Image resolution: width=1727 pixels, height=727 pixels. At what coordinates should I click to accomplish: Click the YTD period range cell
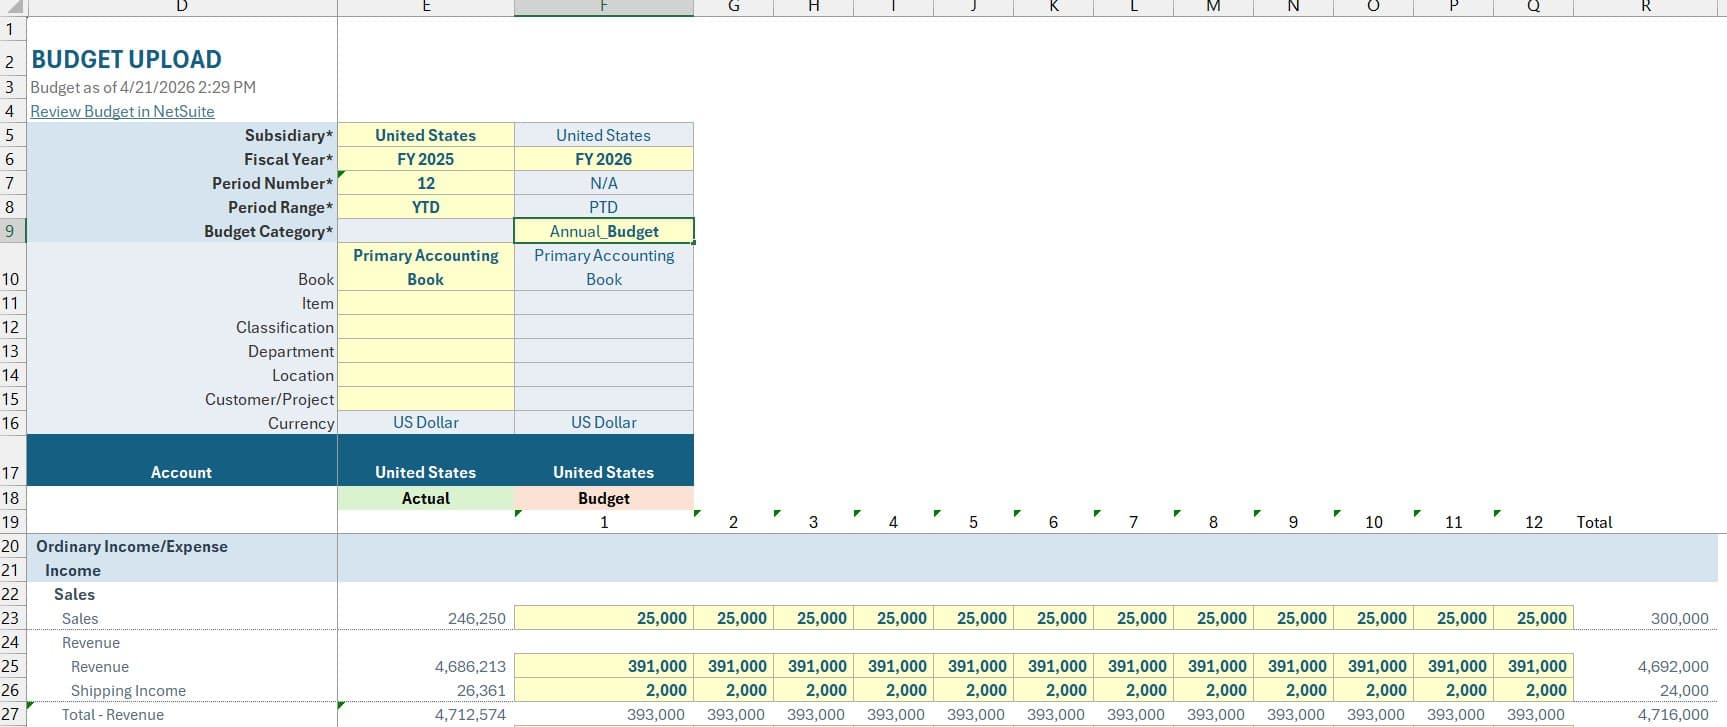[426, 207]
